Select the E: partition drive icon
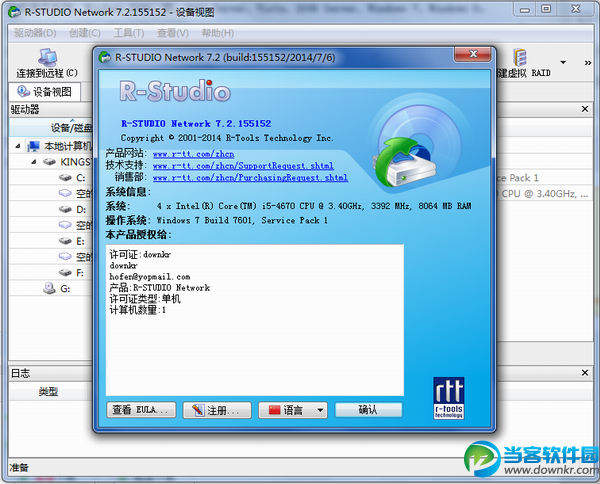The image size is (600, 484). (65, 241)
